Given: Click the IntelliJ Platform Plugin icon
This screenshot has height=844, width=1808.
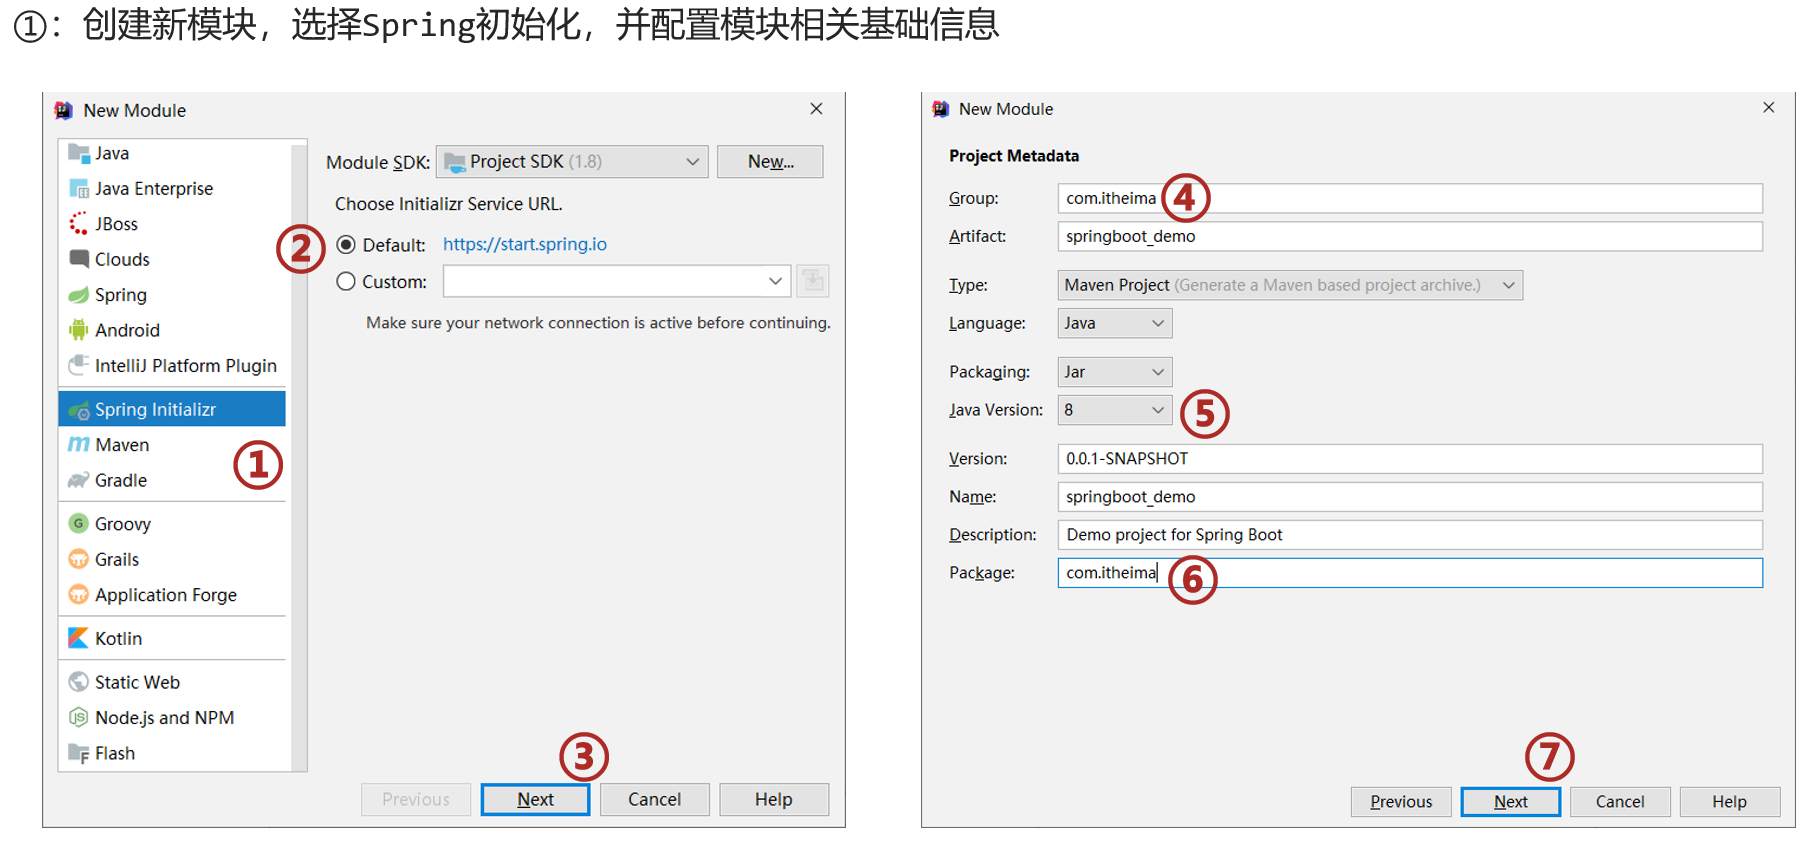Looking at the screenshot, I should point(78,365).
